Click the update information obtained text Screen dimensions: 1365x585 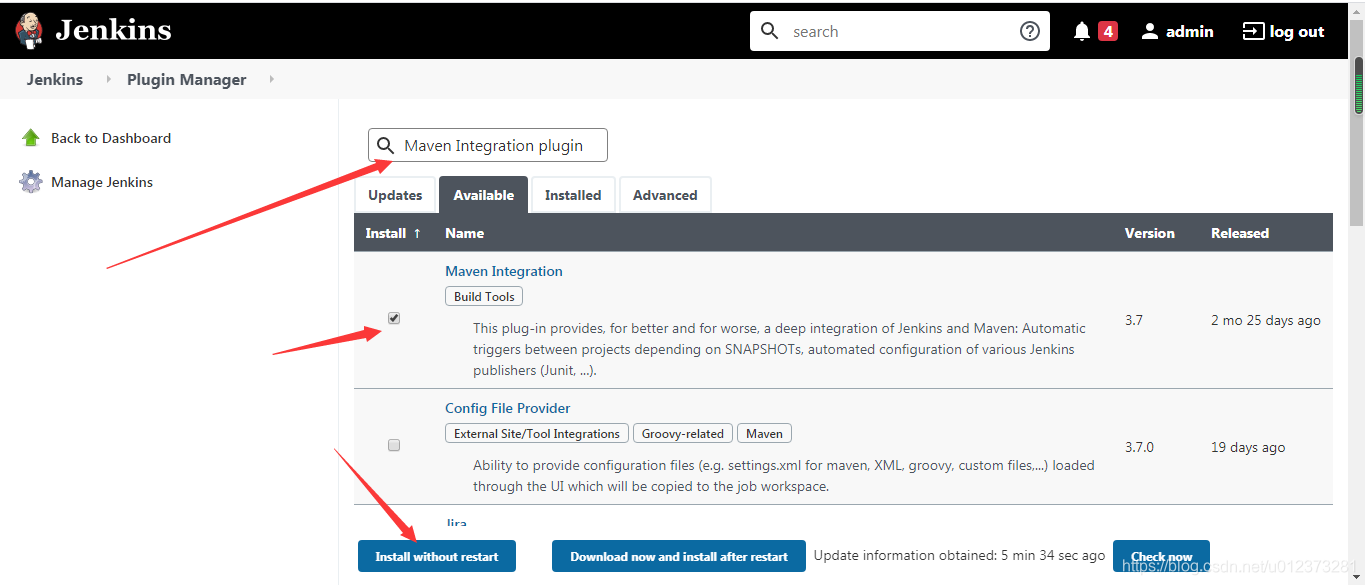(959, 555)
